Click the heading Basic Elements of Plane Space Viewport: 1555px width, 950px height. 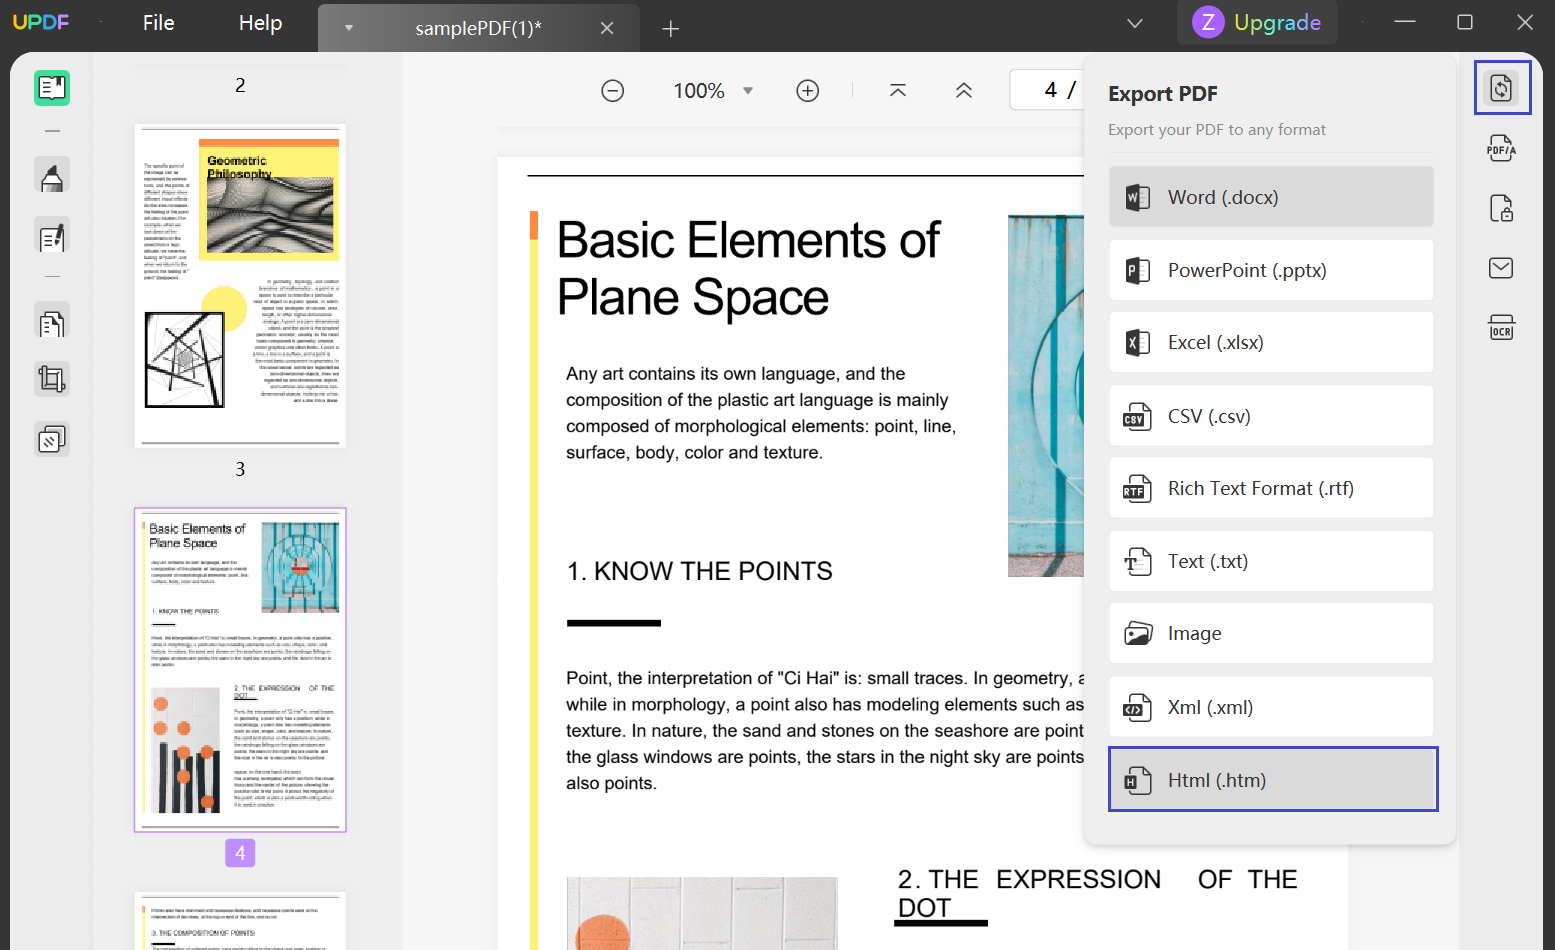click(x=748, y=268)
